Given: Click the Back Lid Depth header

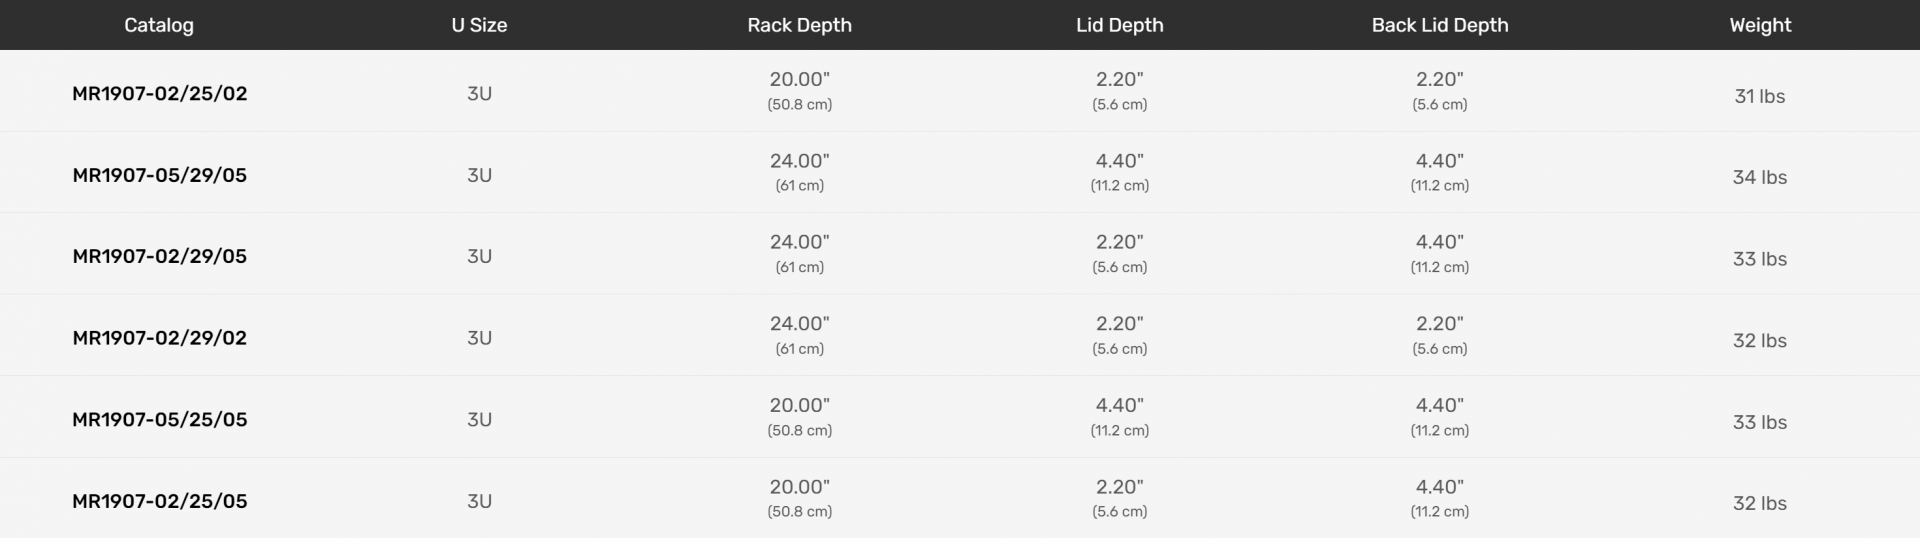Looking at the screenshot, I should 1439,25.
